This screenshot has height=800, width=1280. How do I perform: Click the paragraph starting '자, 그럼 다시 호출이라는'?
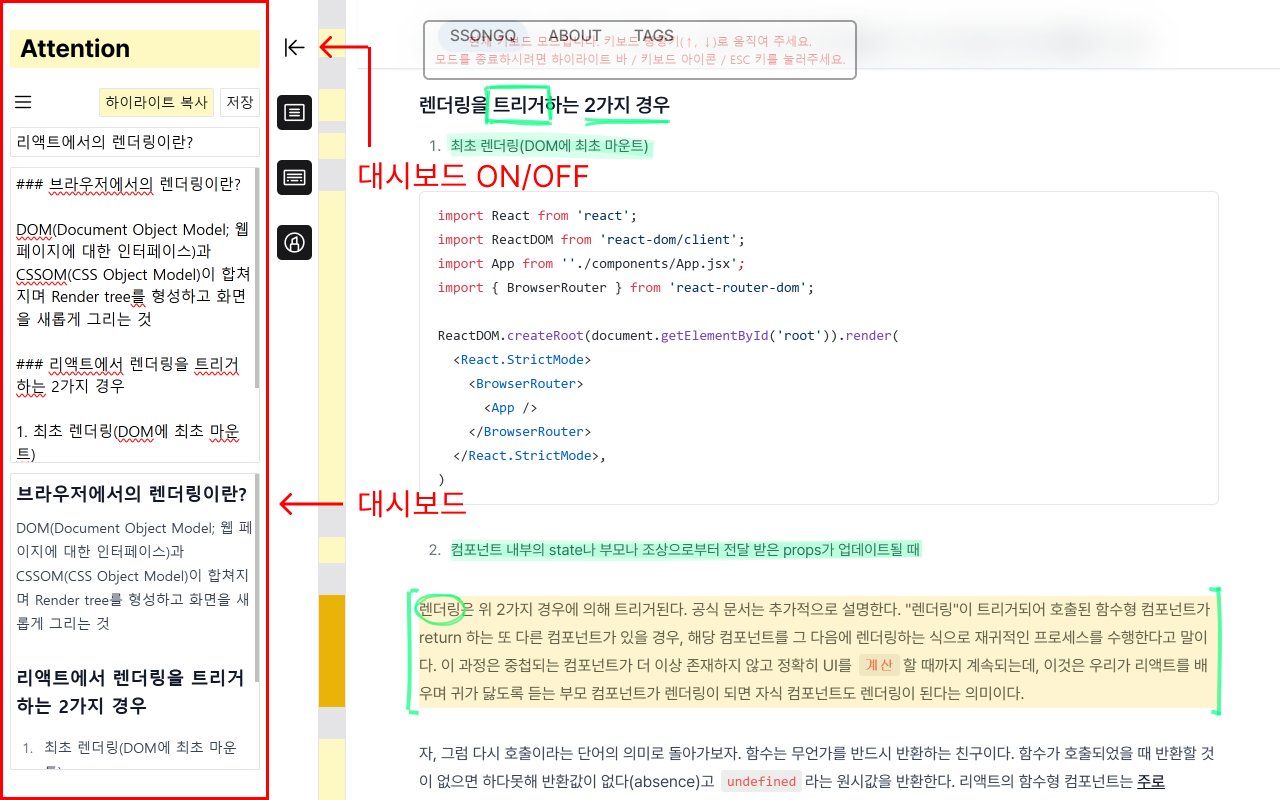click(x=817, y=767)
